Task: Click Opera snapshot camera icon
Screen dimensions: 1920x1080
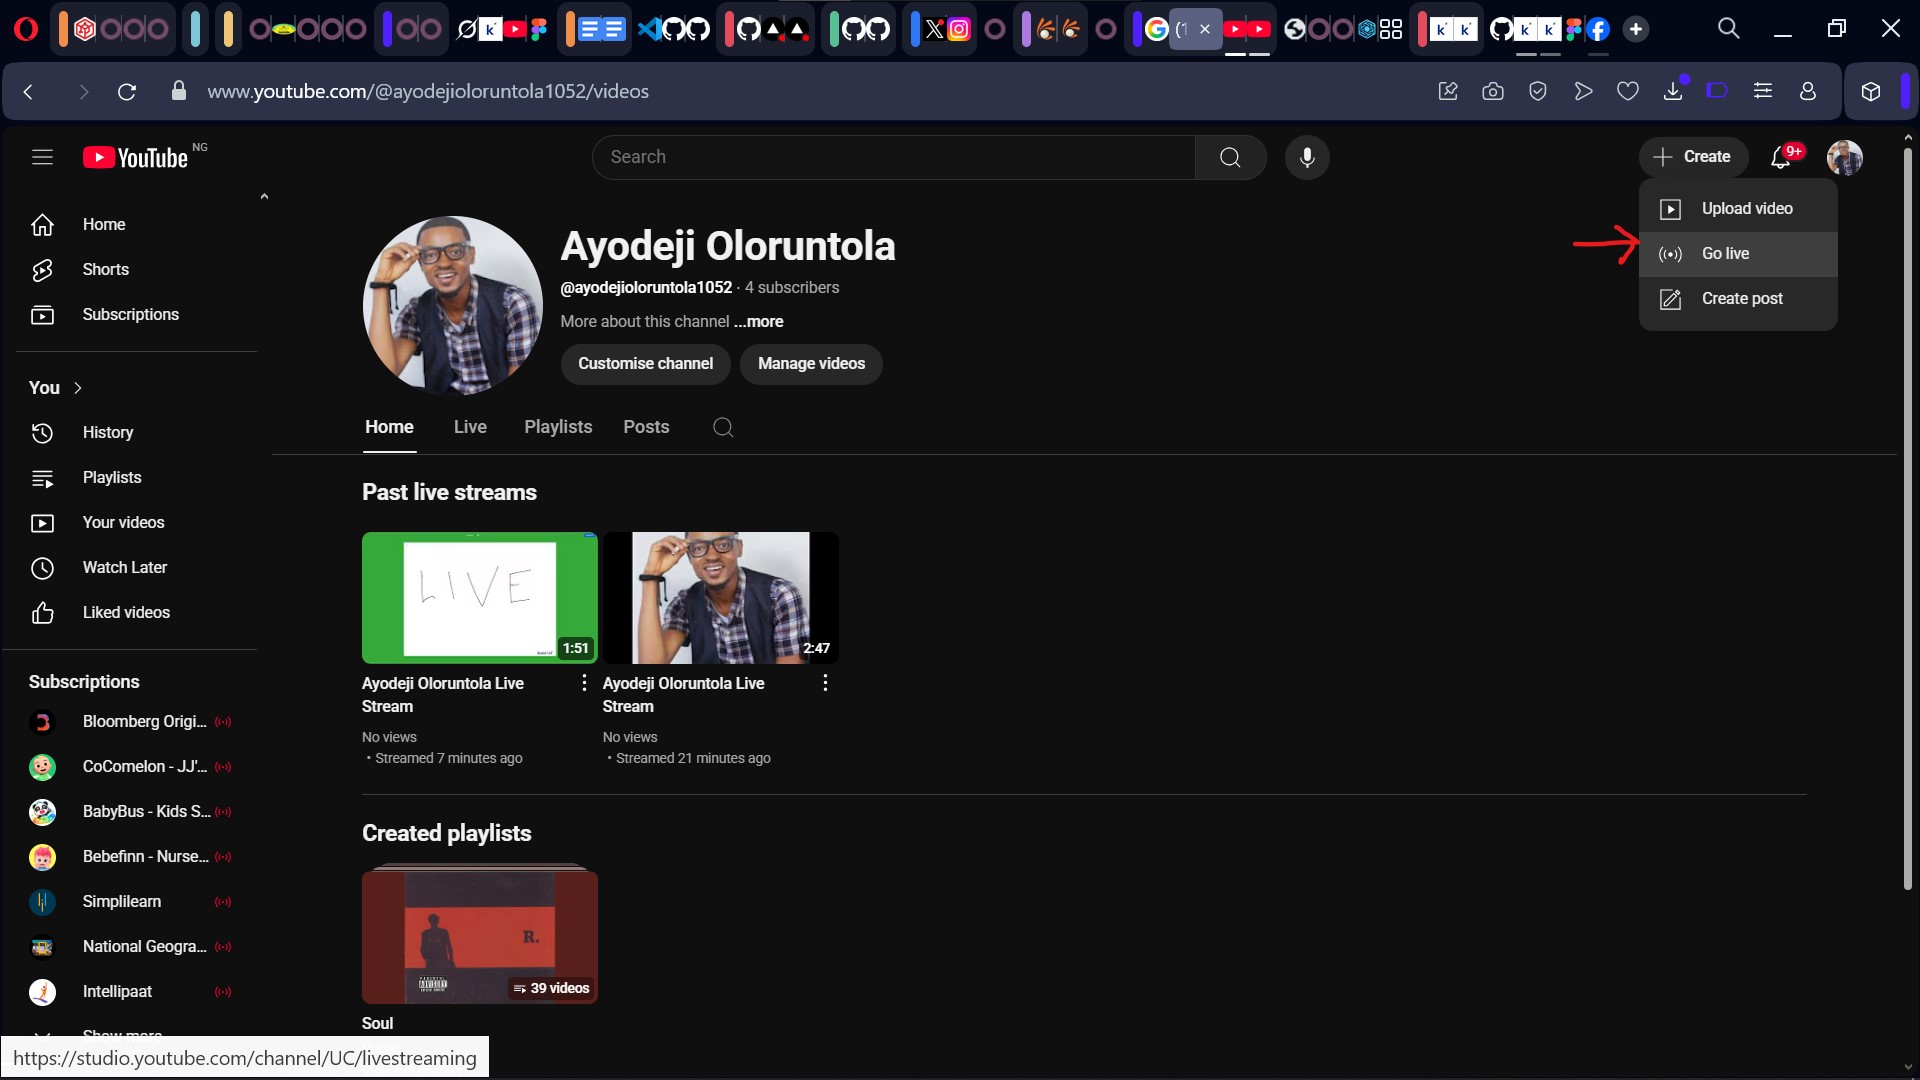Action: click(1493, 92)
